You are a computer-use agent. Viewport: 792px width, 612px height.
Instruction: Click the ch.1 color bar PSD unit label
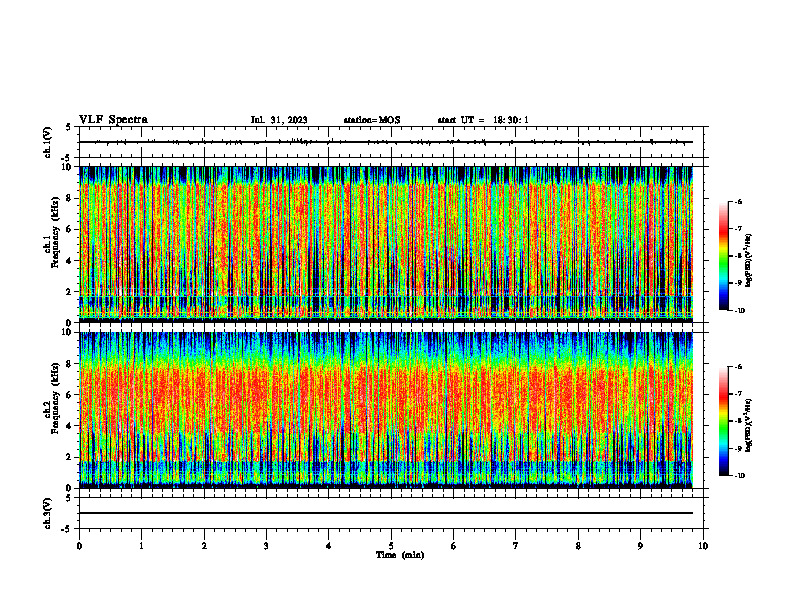tap(749, 261)
